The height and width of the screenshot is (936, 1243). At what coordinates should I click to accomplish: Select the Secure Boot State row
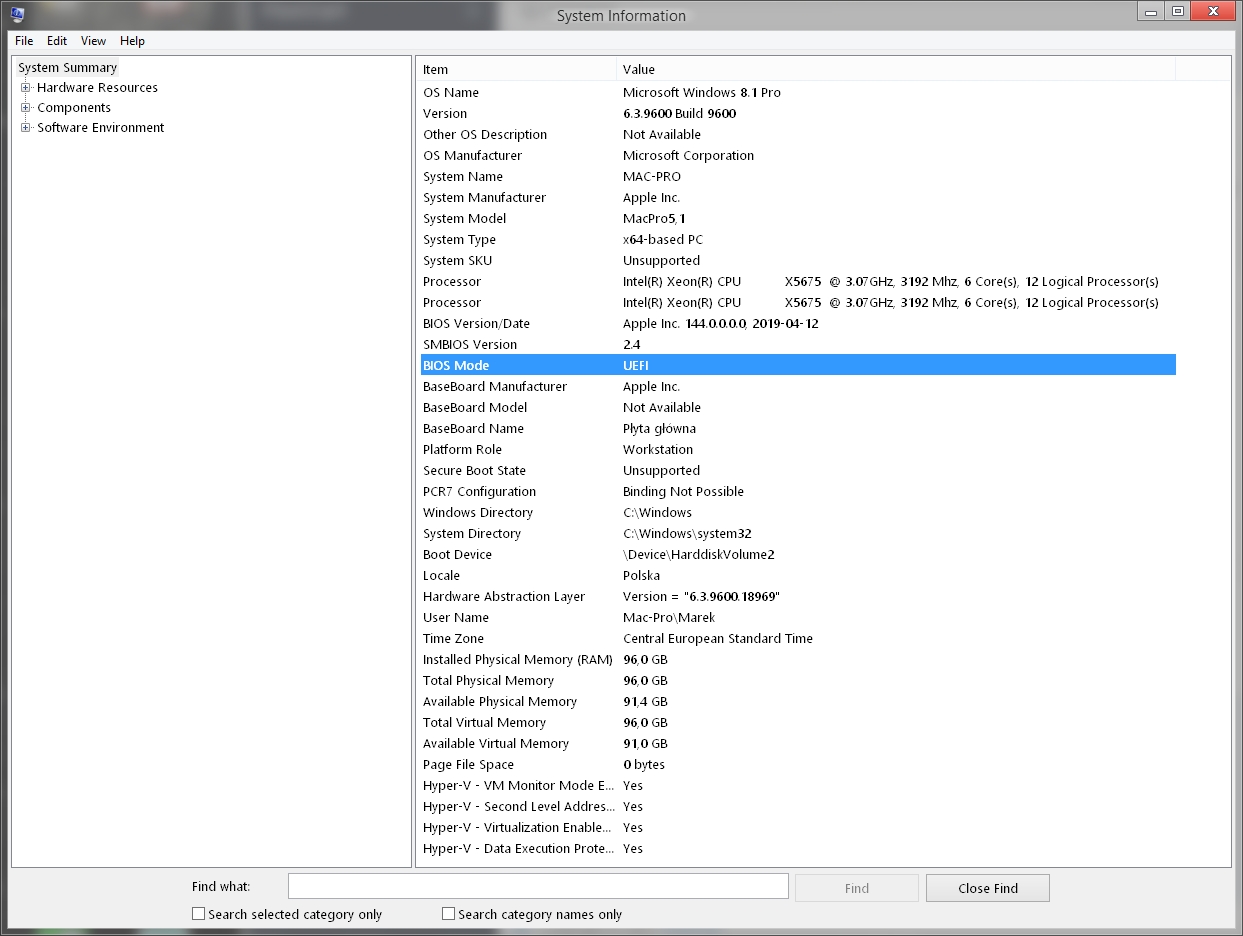tap(798, 471)
